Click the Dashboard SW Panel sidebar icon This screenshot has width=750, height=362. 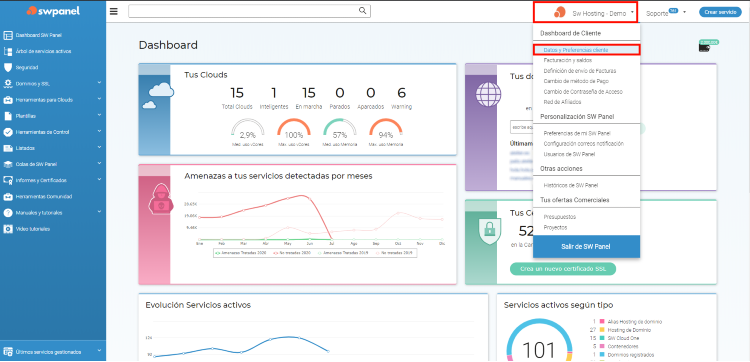(x=8, y=35)
